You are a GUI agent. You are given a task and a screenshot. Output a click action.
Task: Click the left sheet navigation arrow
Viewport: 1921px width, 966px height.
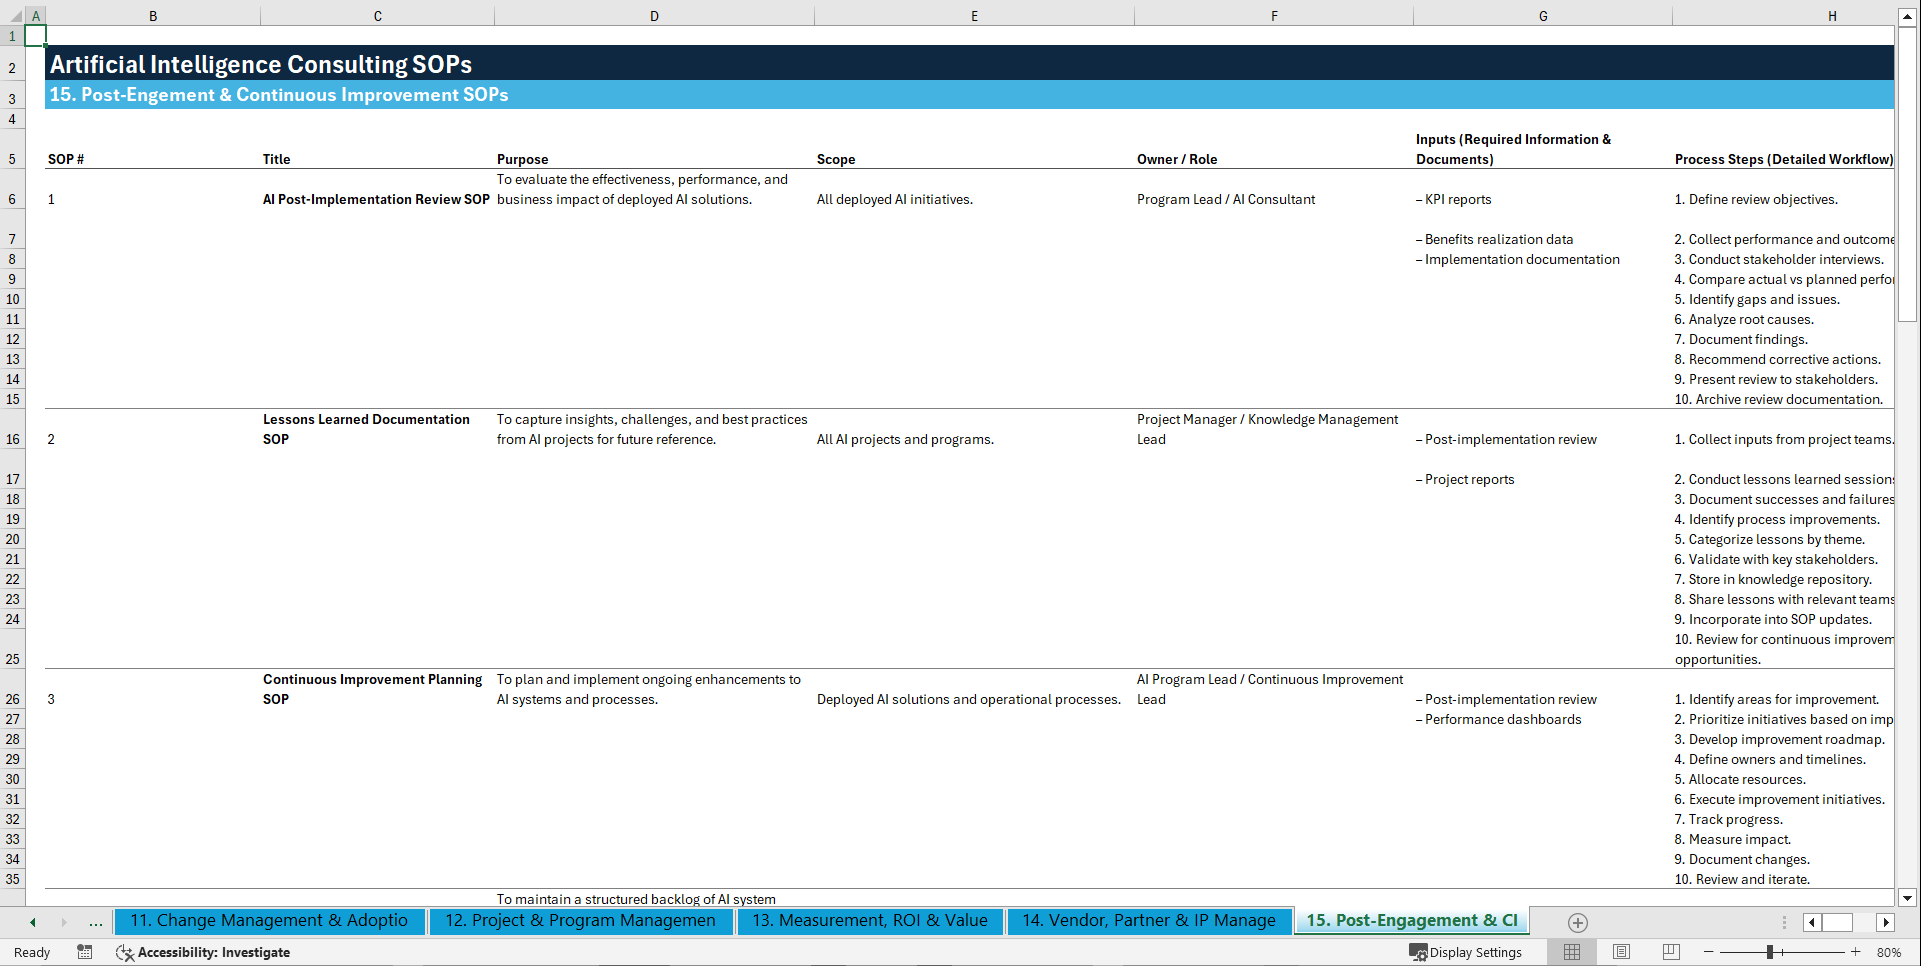(x=33, y=922)
